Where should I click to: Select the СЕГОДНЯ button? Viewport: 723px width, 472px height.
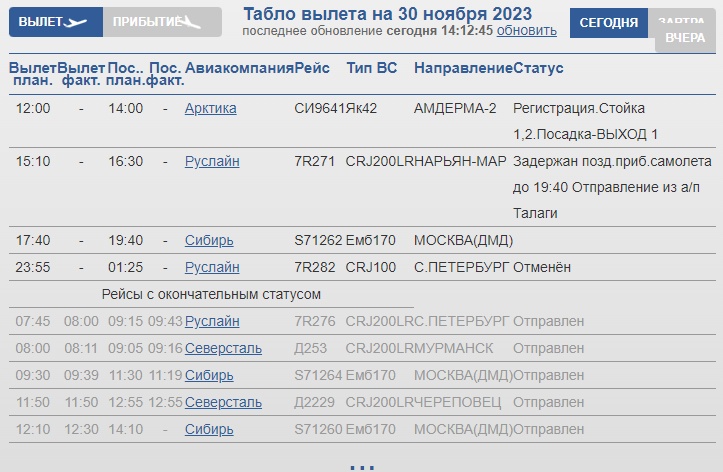[609, 23]
